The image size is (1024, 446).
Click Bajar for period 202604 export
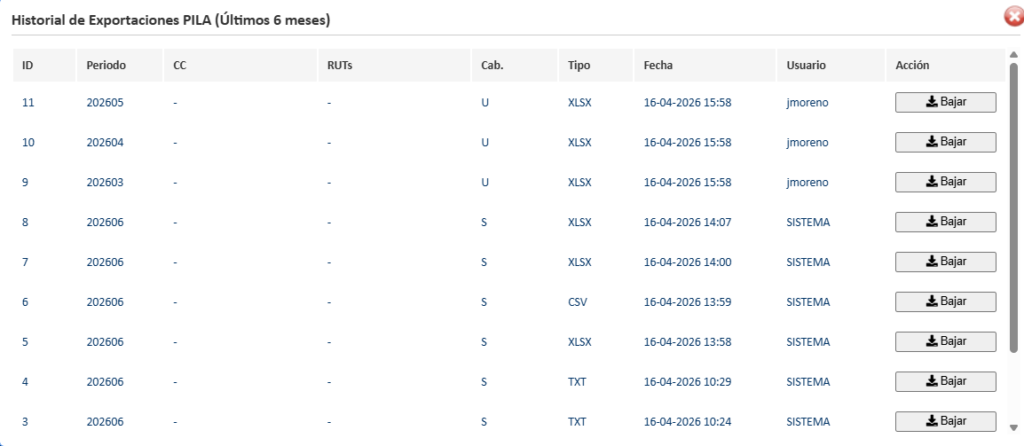945,142
